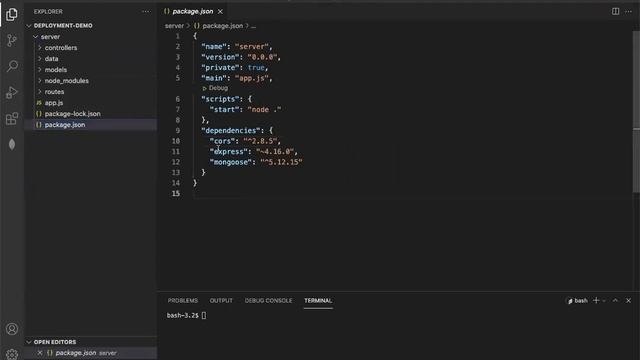Click the "0.0.0" version value

[x=262, y=57]
